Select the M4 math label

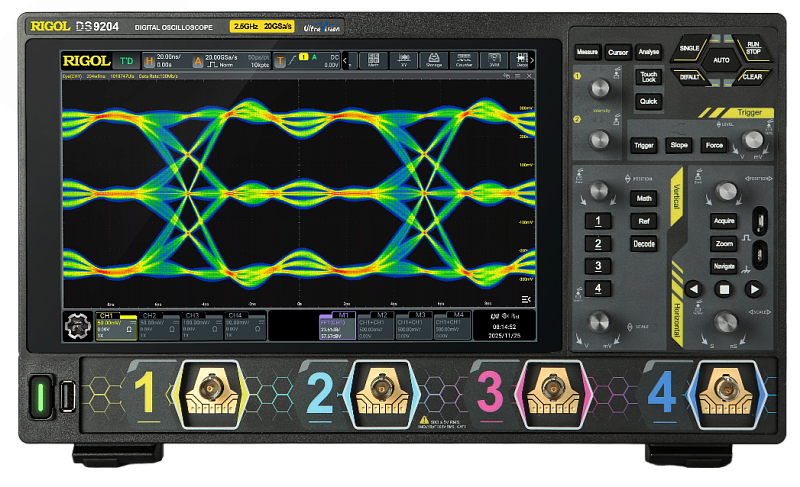(x=459, y=315)
